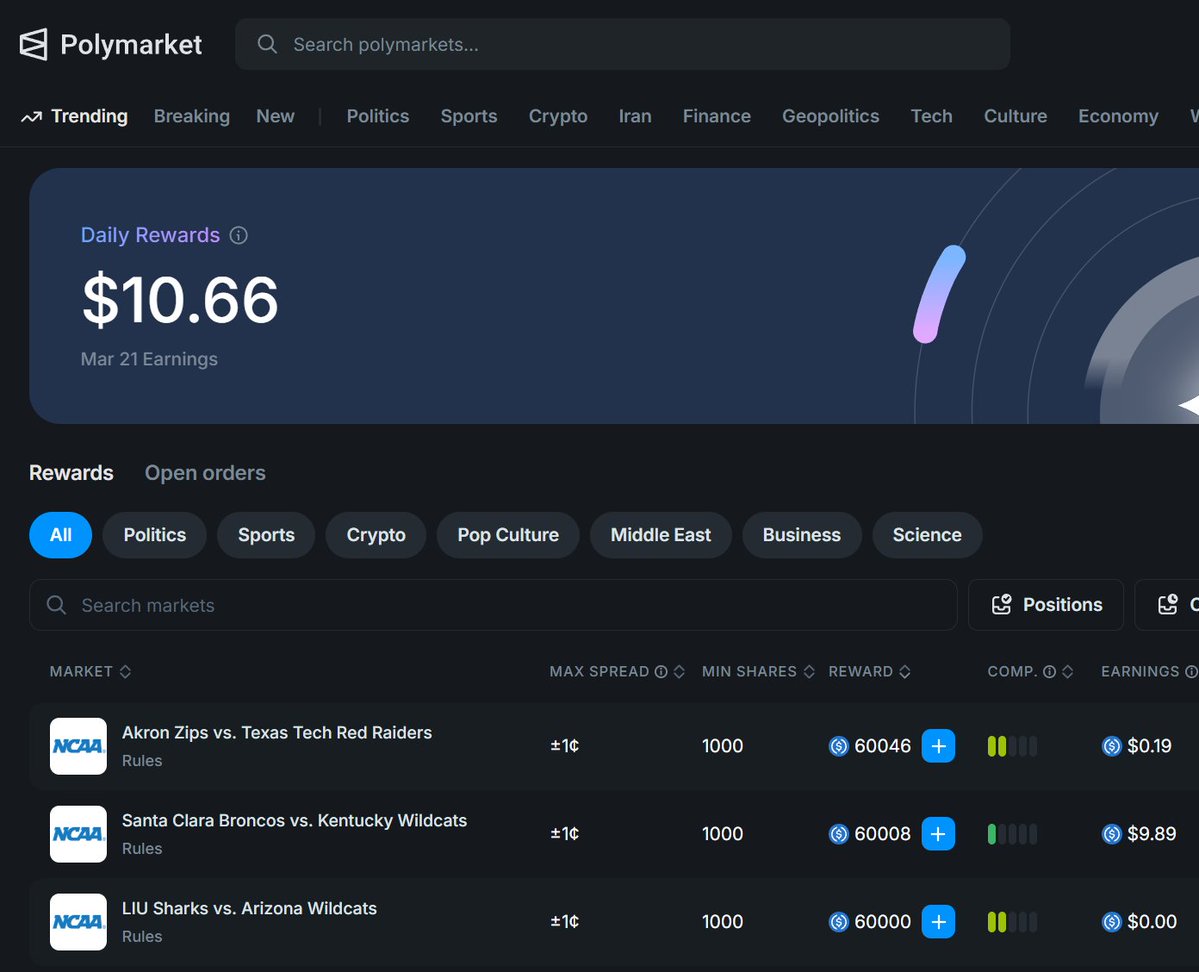Click the NCAA logo for Santa Clara Broncos
Screen dimensions: 1199x972
(78, 834)
